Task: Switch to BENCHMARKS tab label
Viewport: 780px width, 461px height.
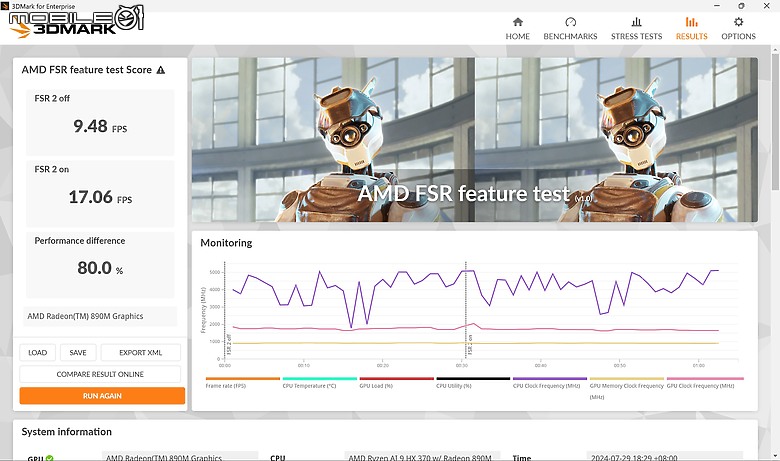Action: 570,36
